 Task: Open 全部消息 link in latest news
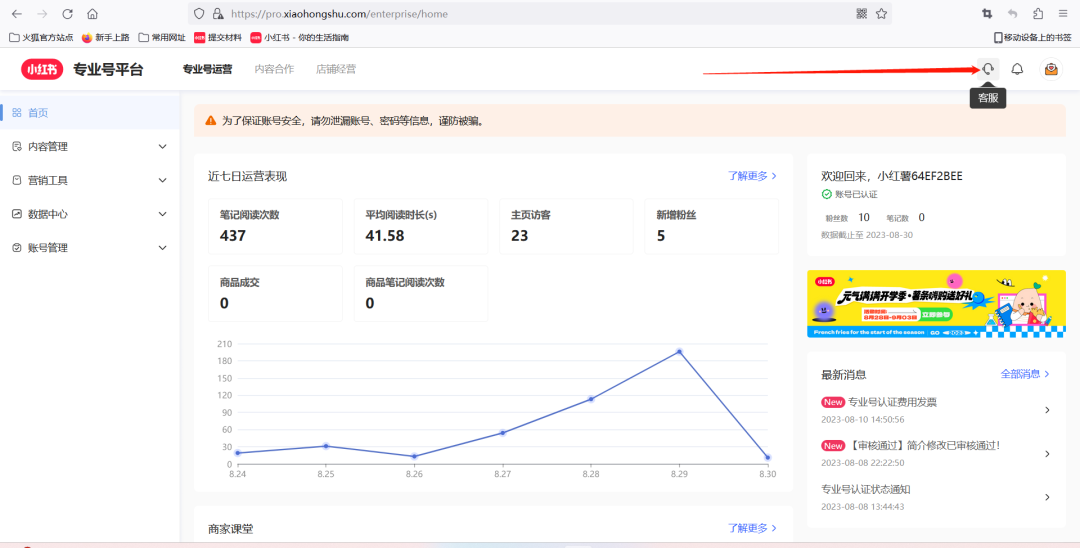click(x=1025, y=374)
